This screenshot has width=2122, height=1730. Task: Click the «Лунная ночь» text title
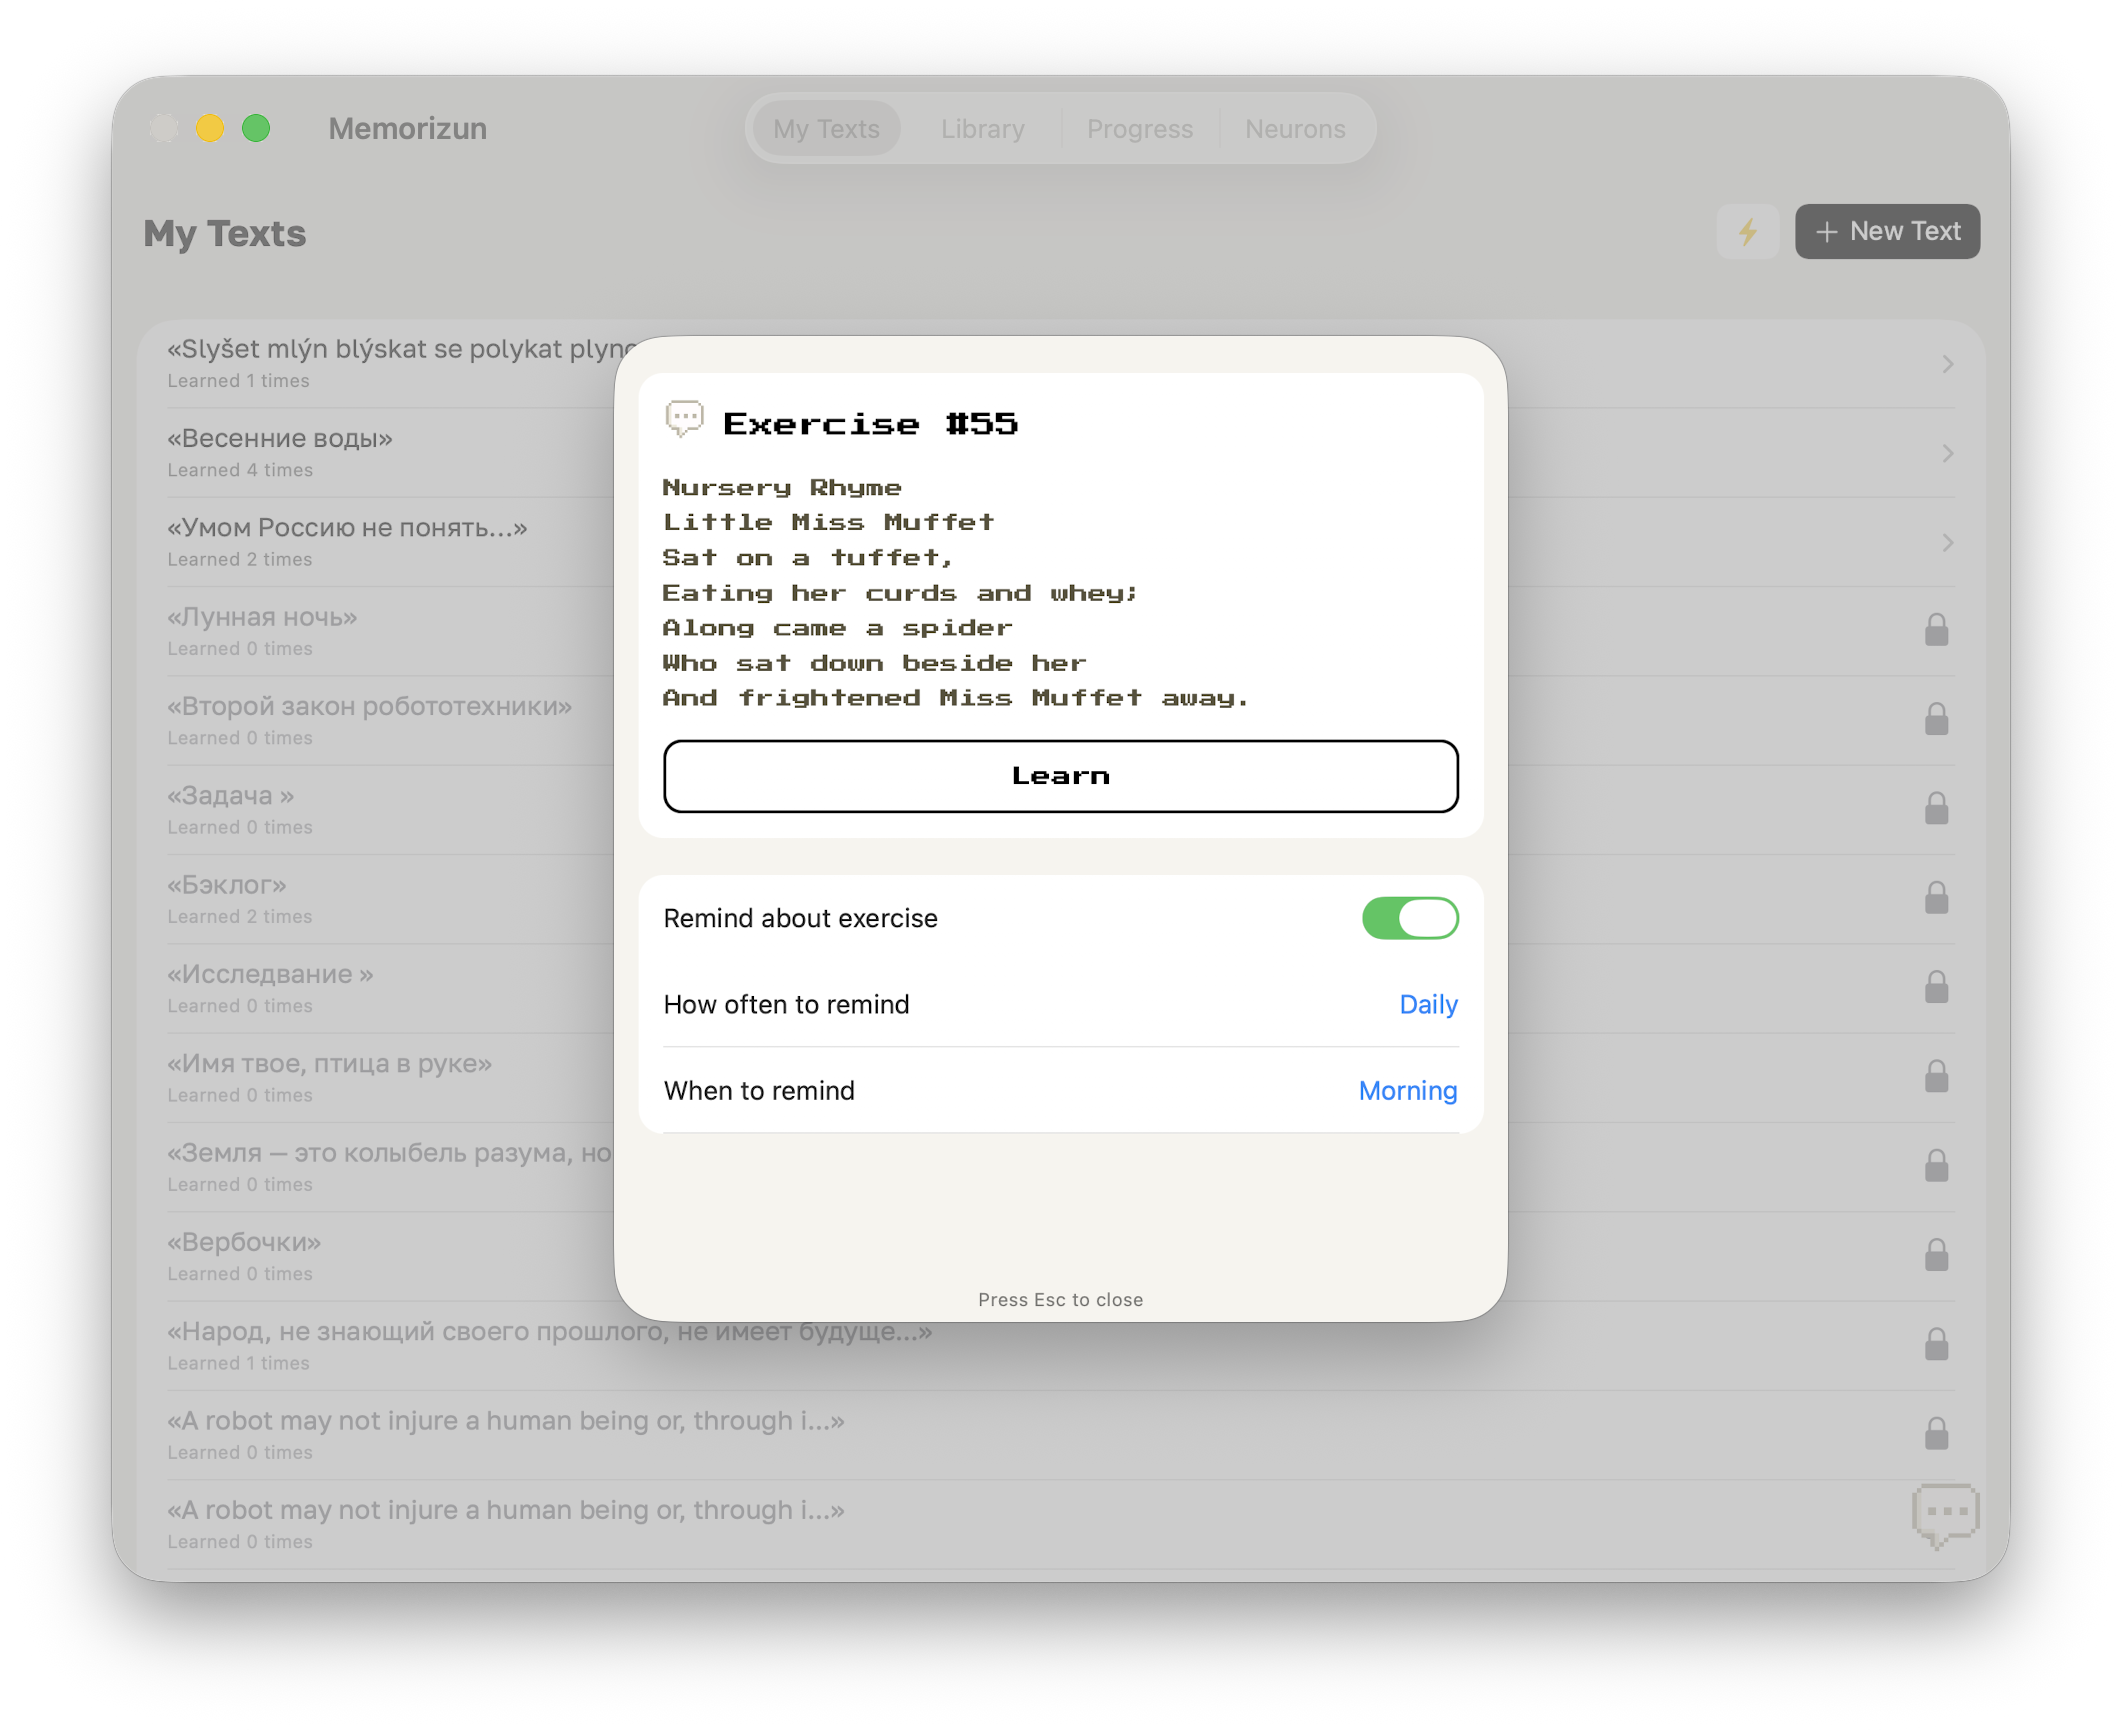pyautogui.click(x=262, y=616)
